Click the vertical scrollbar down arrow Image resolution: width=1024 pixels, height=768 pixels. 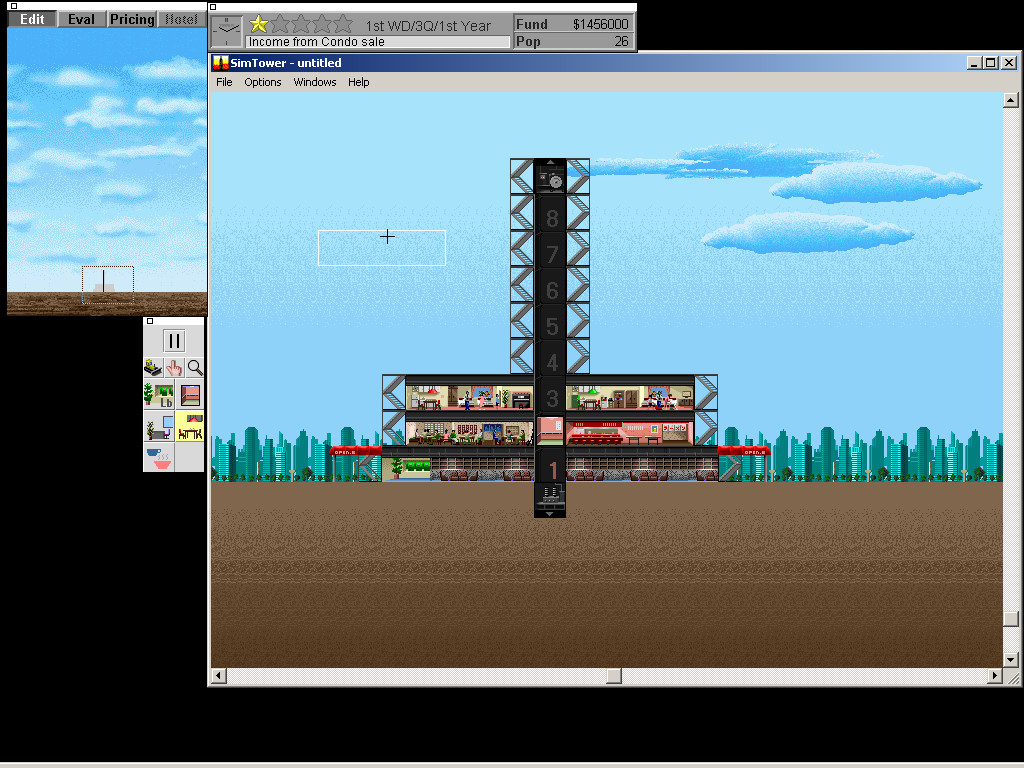coord(1010,660)
